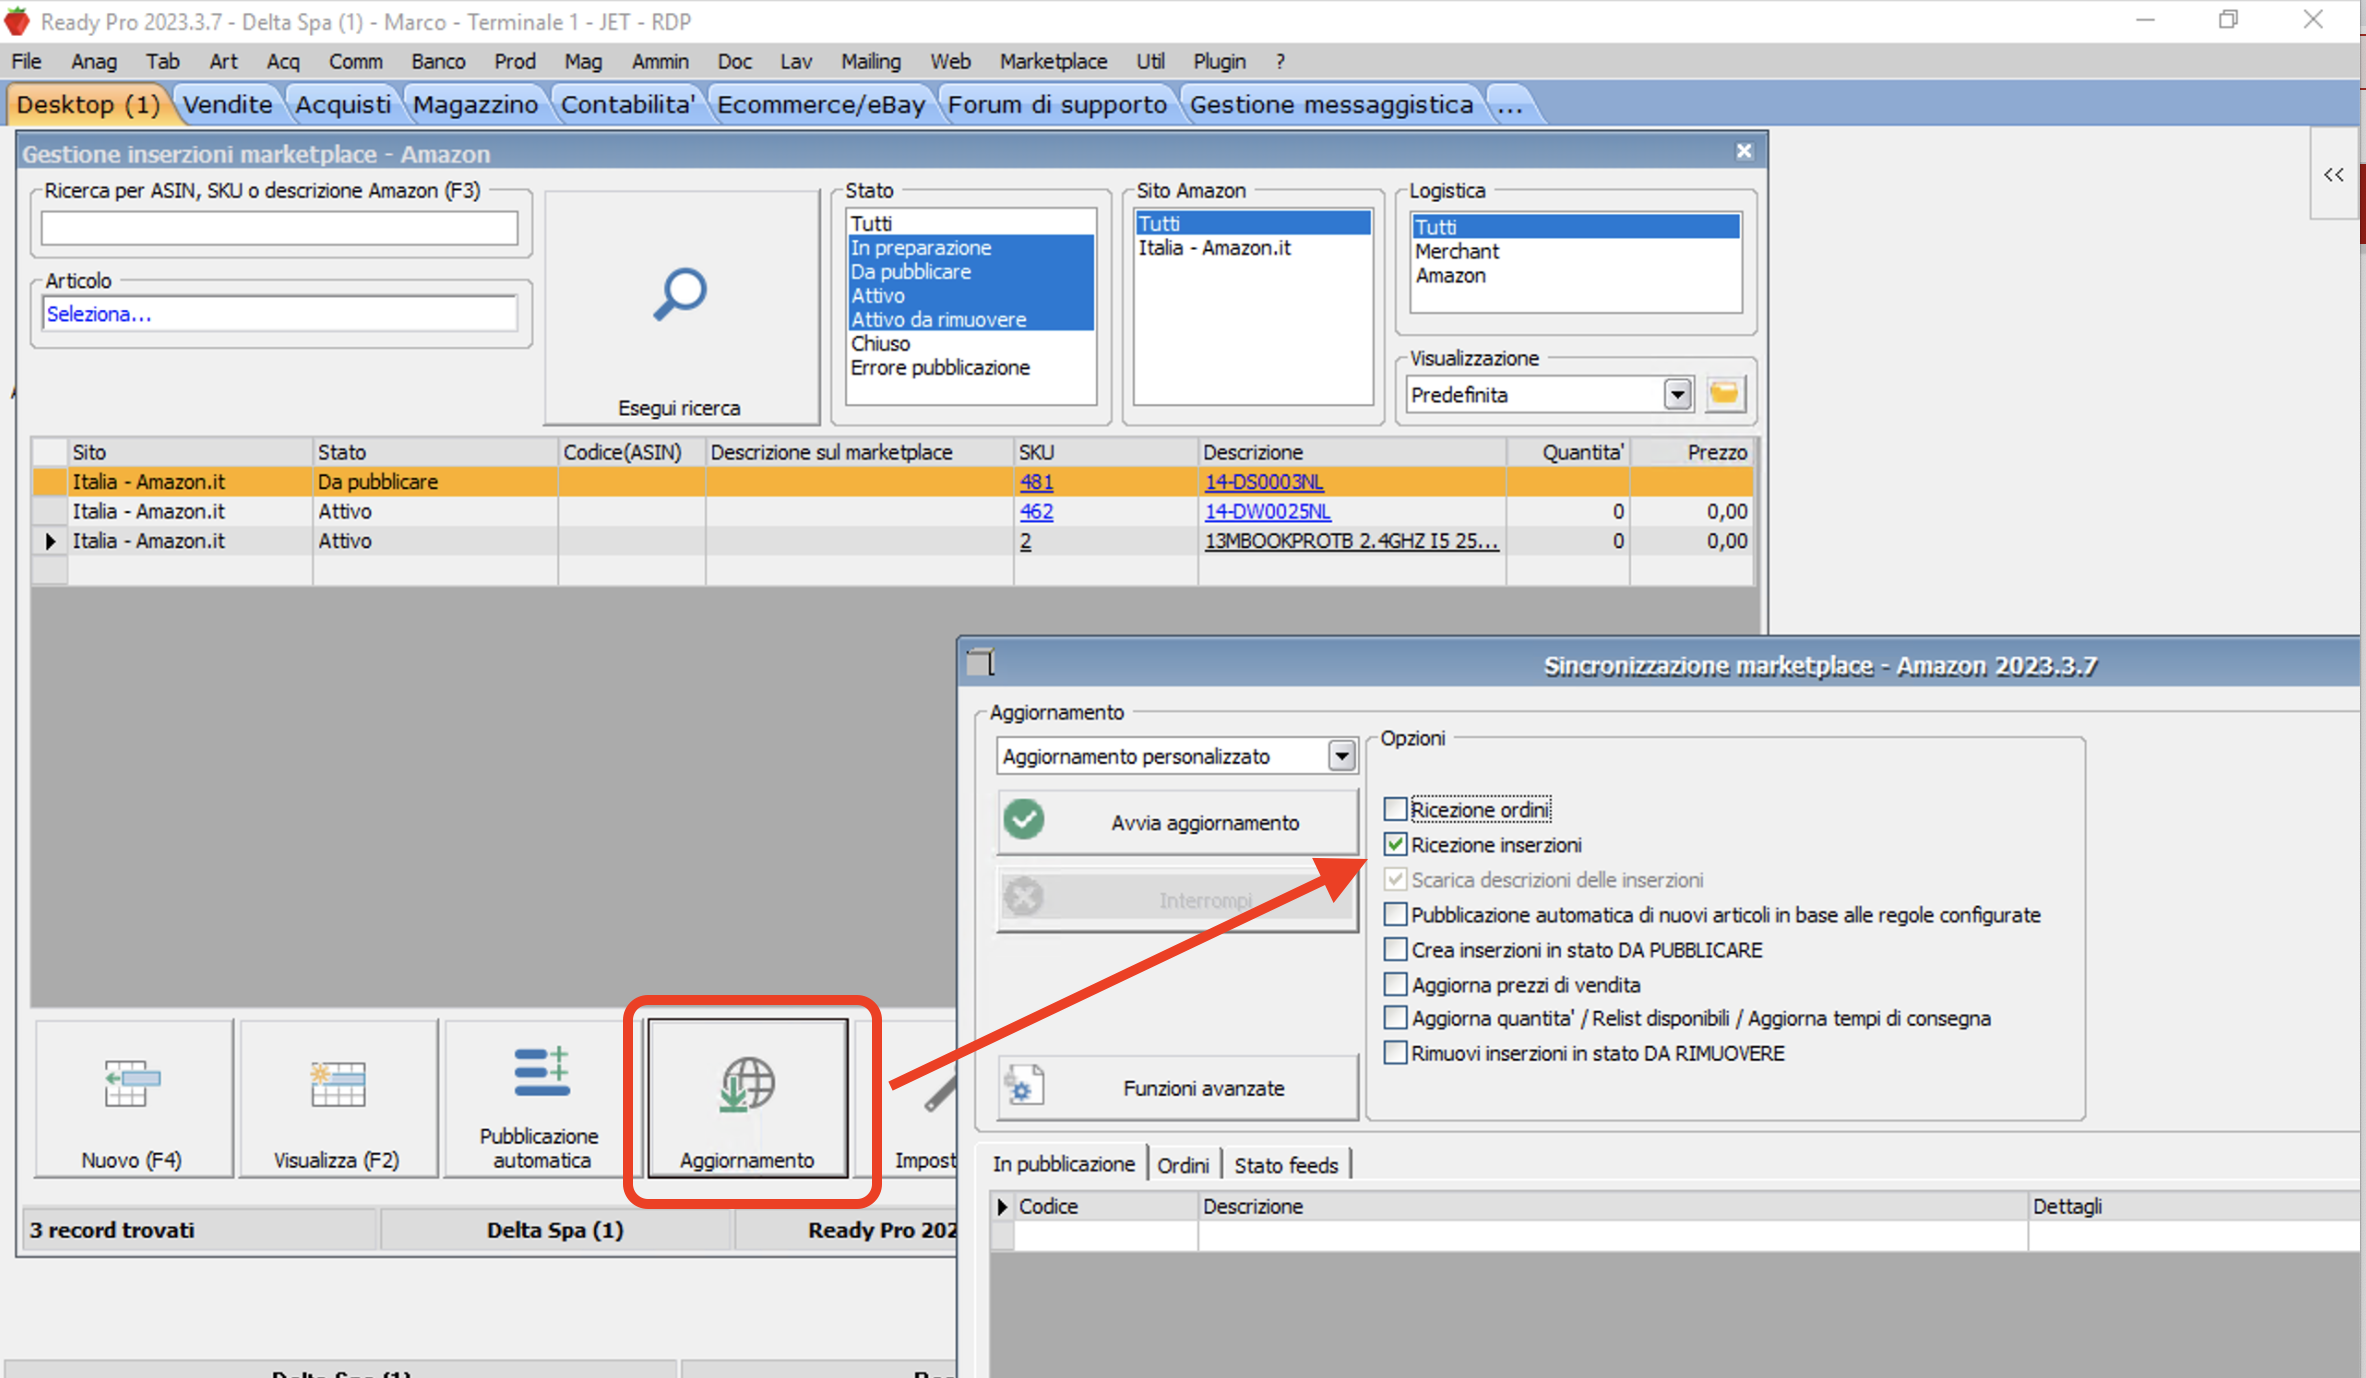Open SKU link 481
Image resolution: width=2366 pixels, height=1378 pixels.
click(1036, 482)
